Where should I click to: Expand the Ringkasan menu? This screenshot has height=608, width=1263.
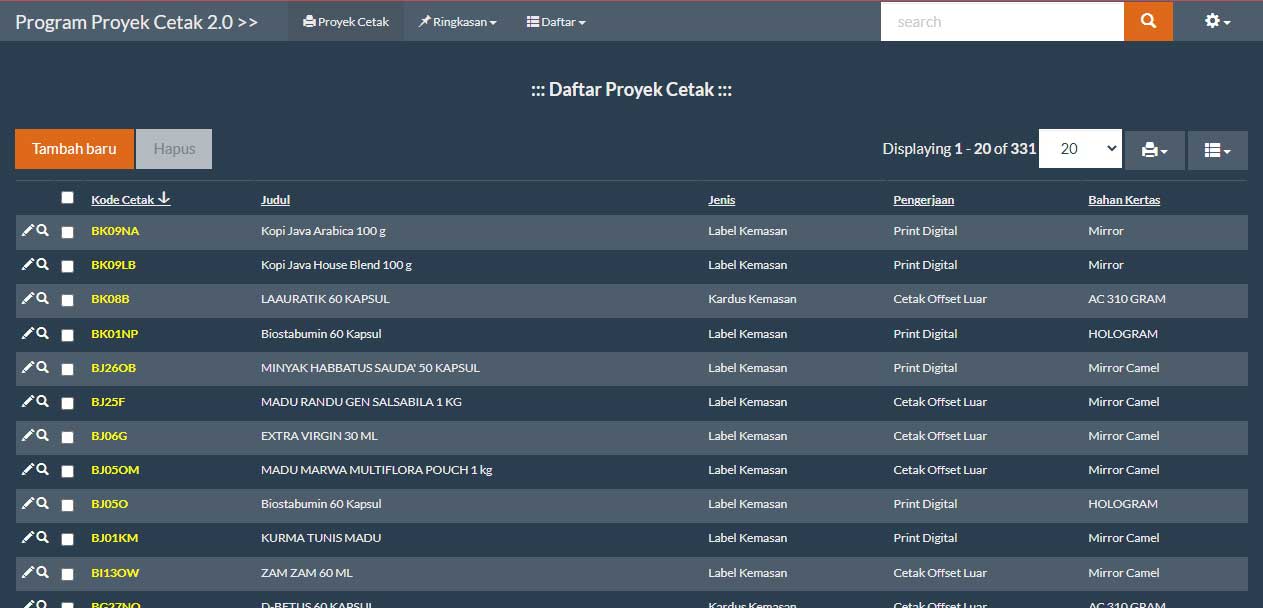tap(457, 22)
